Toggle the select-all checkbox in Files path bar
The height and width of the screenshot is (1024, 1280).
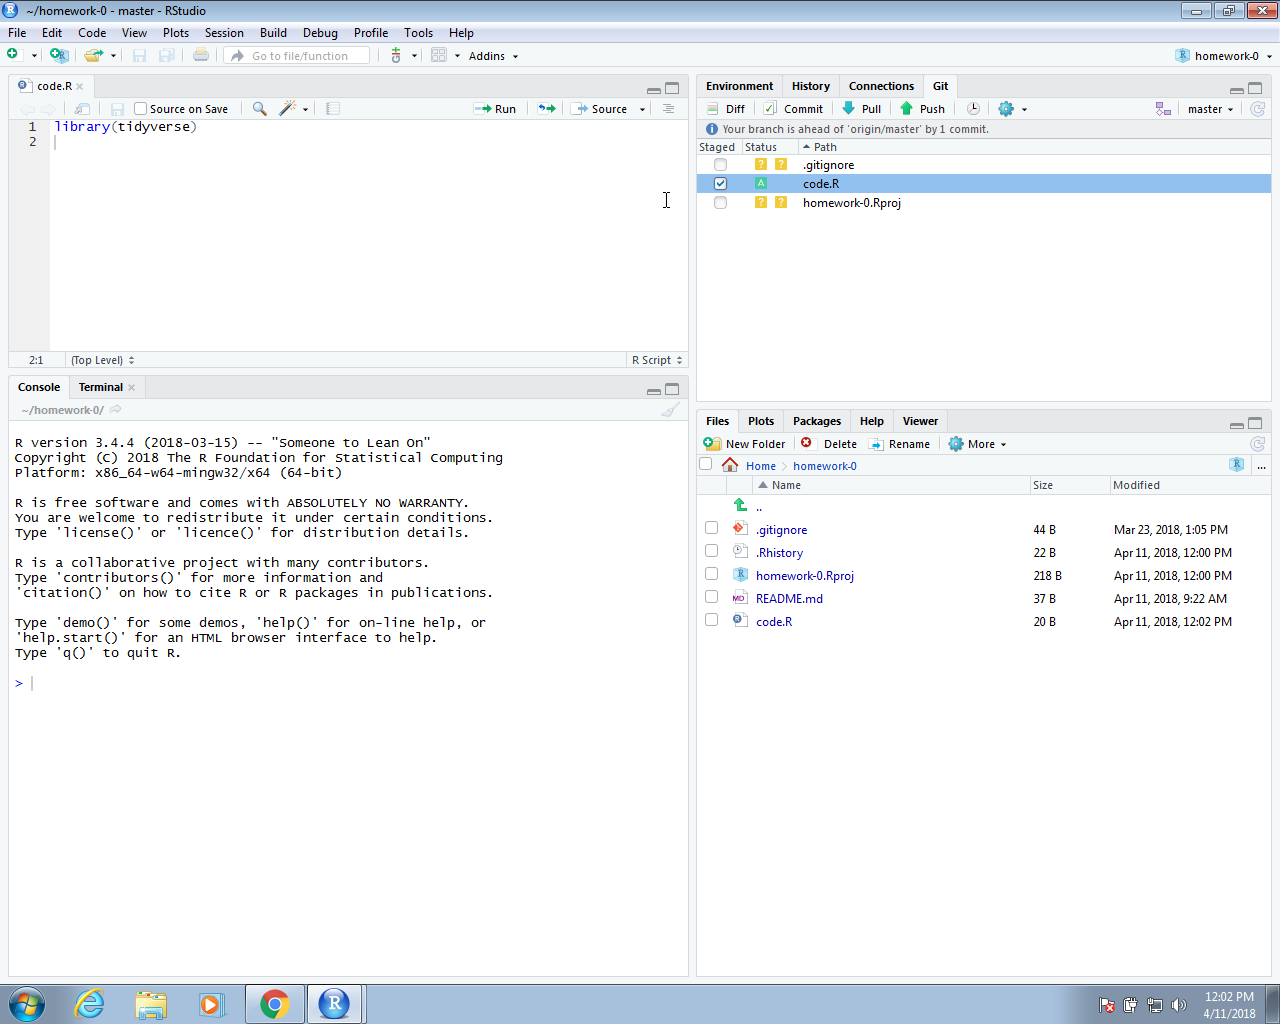pyautogui.click(x=706, y=464)
